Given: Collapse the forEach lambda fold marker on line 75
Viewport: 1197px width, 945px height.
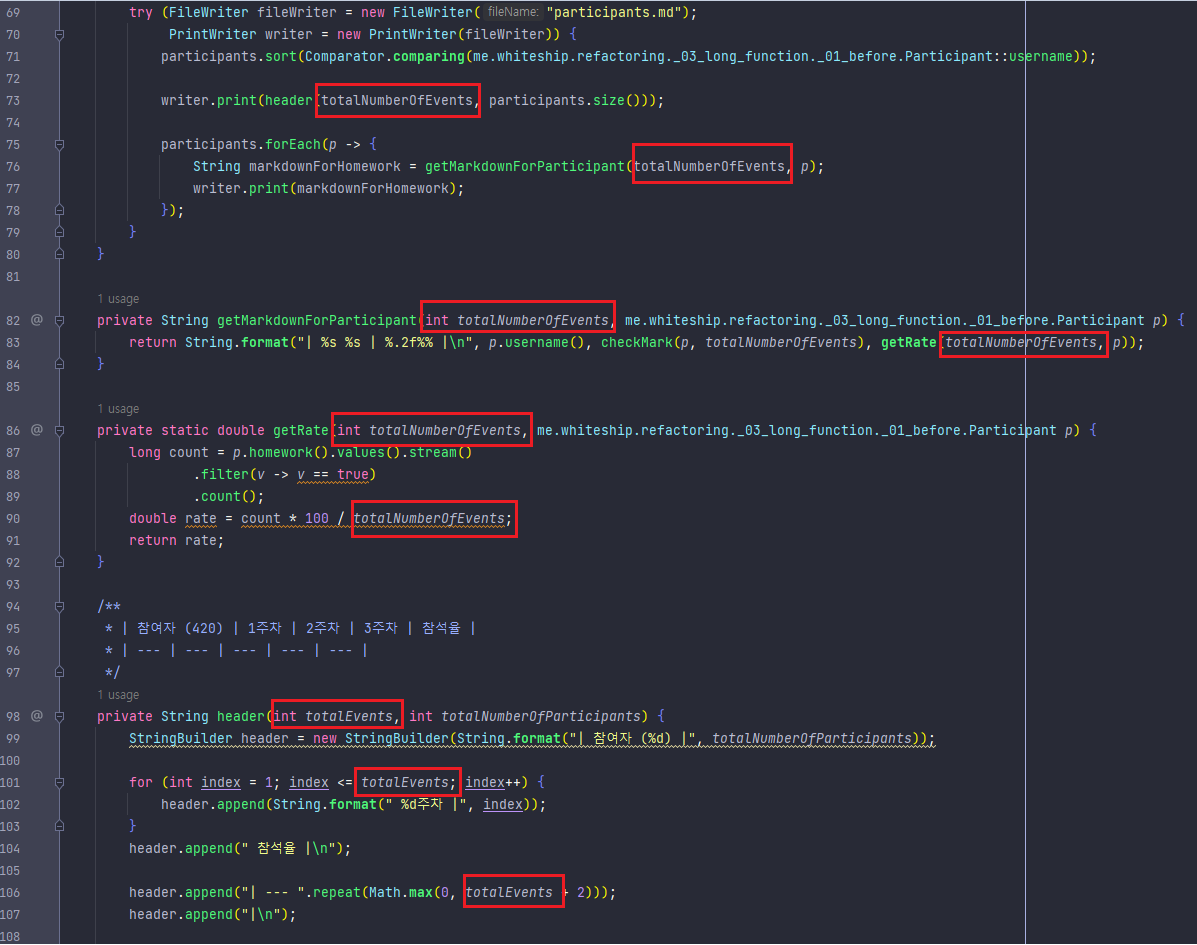Looking at the screenshot, I should pos(60,144).
